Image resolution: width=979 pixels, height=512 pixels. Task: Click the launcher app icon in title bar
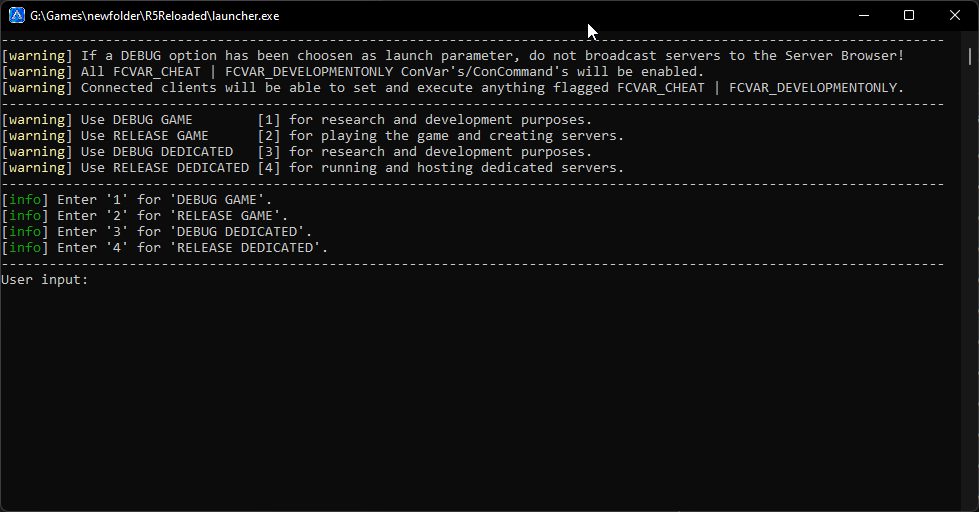tap(16, 15)
